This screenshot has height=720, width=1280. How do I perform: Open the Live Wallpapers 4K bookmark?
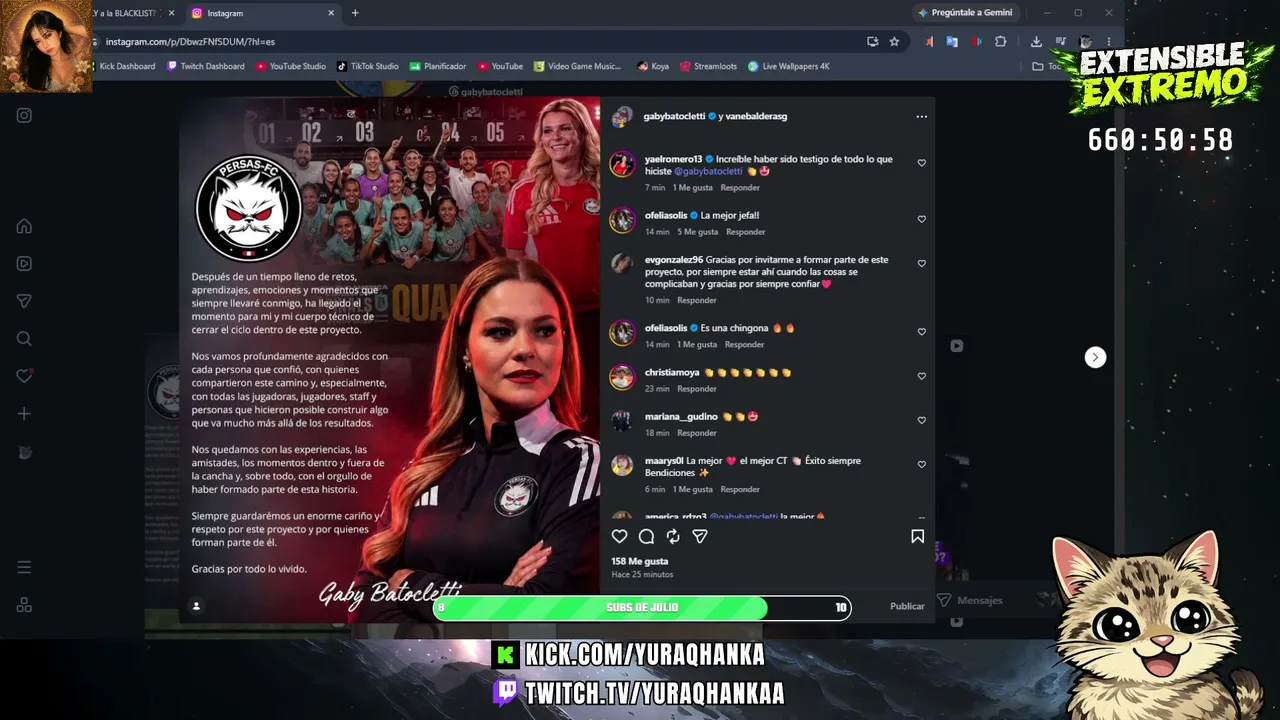coord(789,66)
